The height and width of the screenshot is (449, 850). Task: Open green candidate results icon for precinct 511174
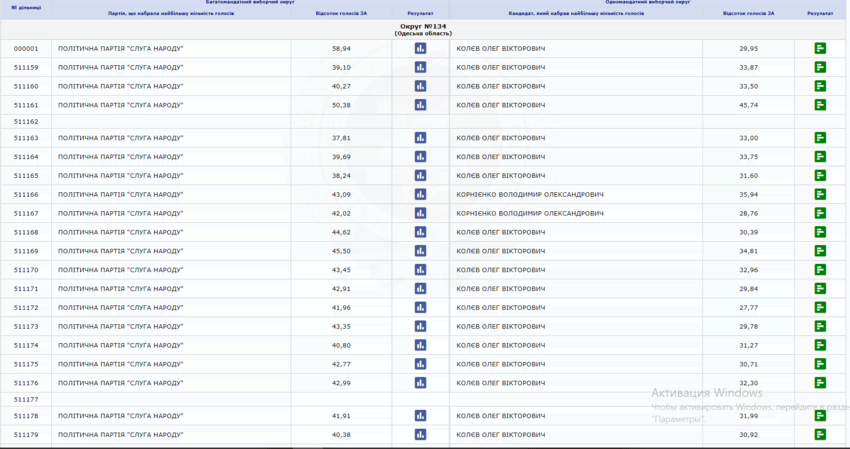pyautogui.click(x=820, y=345)
